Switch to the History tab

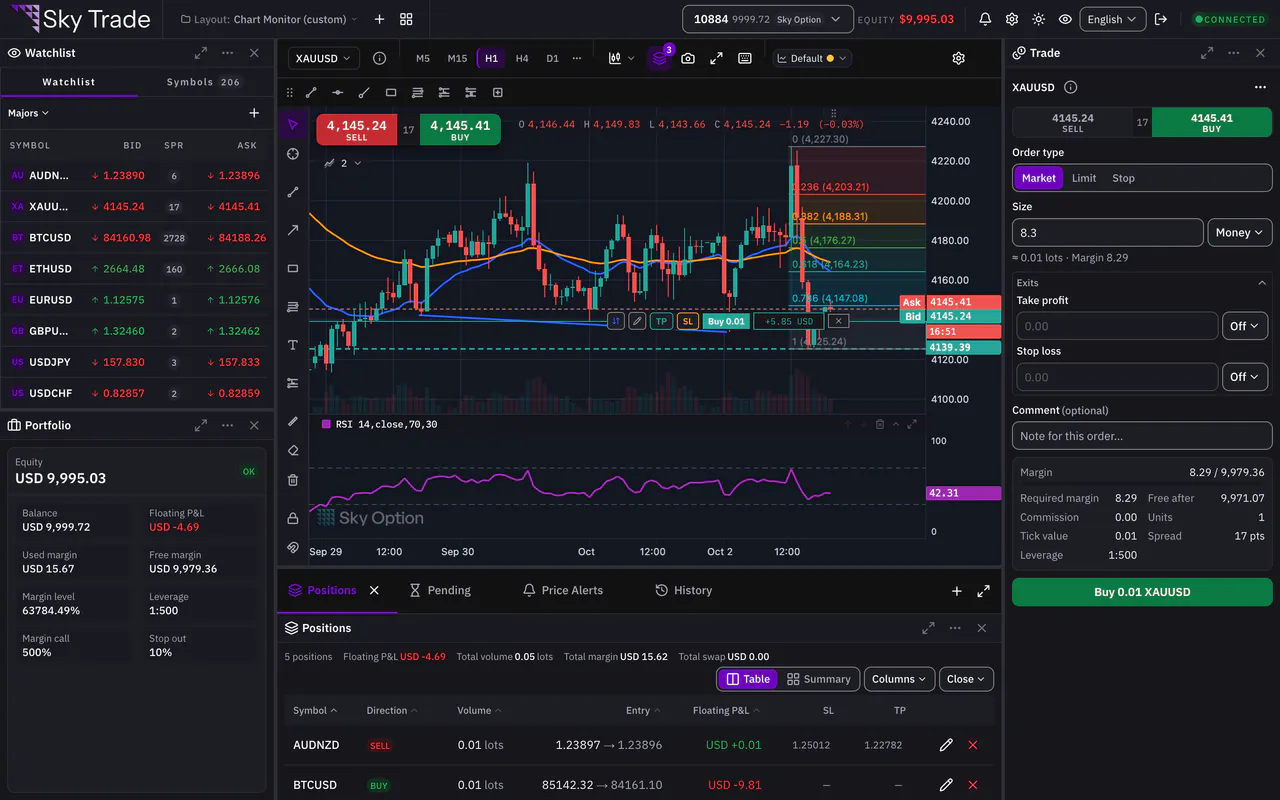tap(684, 591)
